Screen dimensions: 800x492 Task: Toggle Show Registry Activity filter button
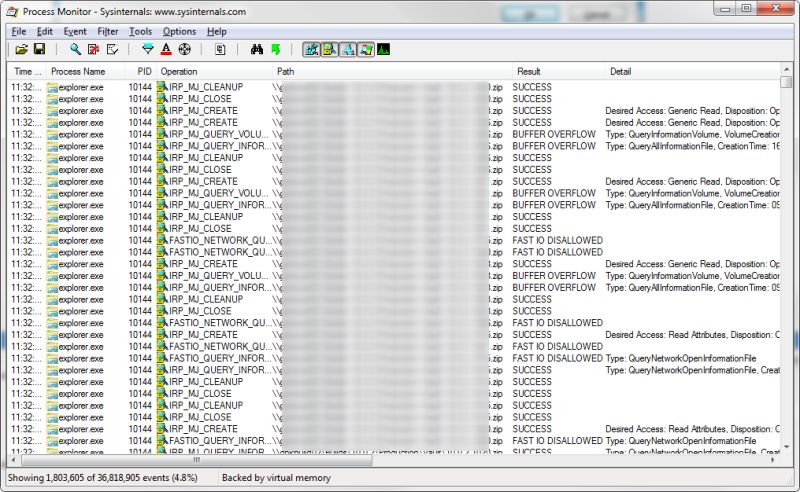311,50
